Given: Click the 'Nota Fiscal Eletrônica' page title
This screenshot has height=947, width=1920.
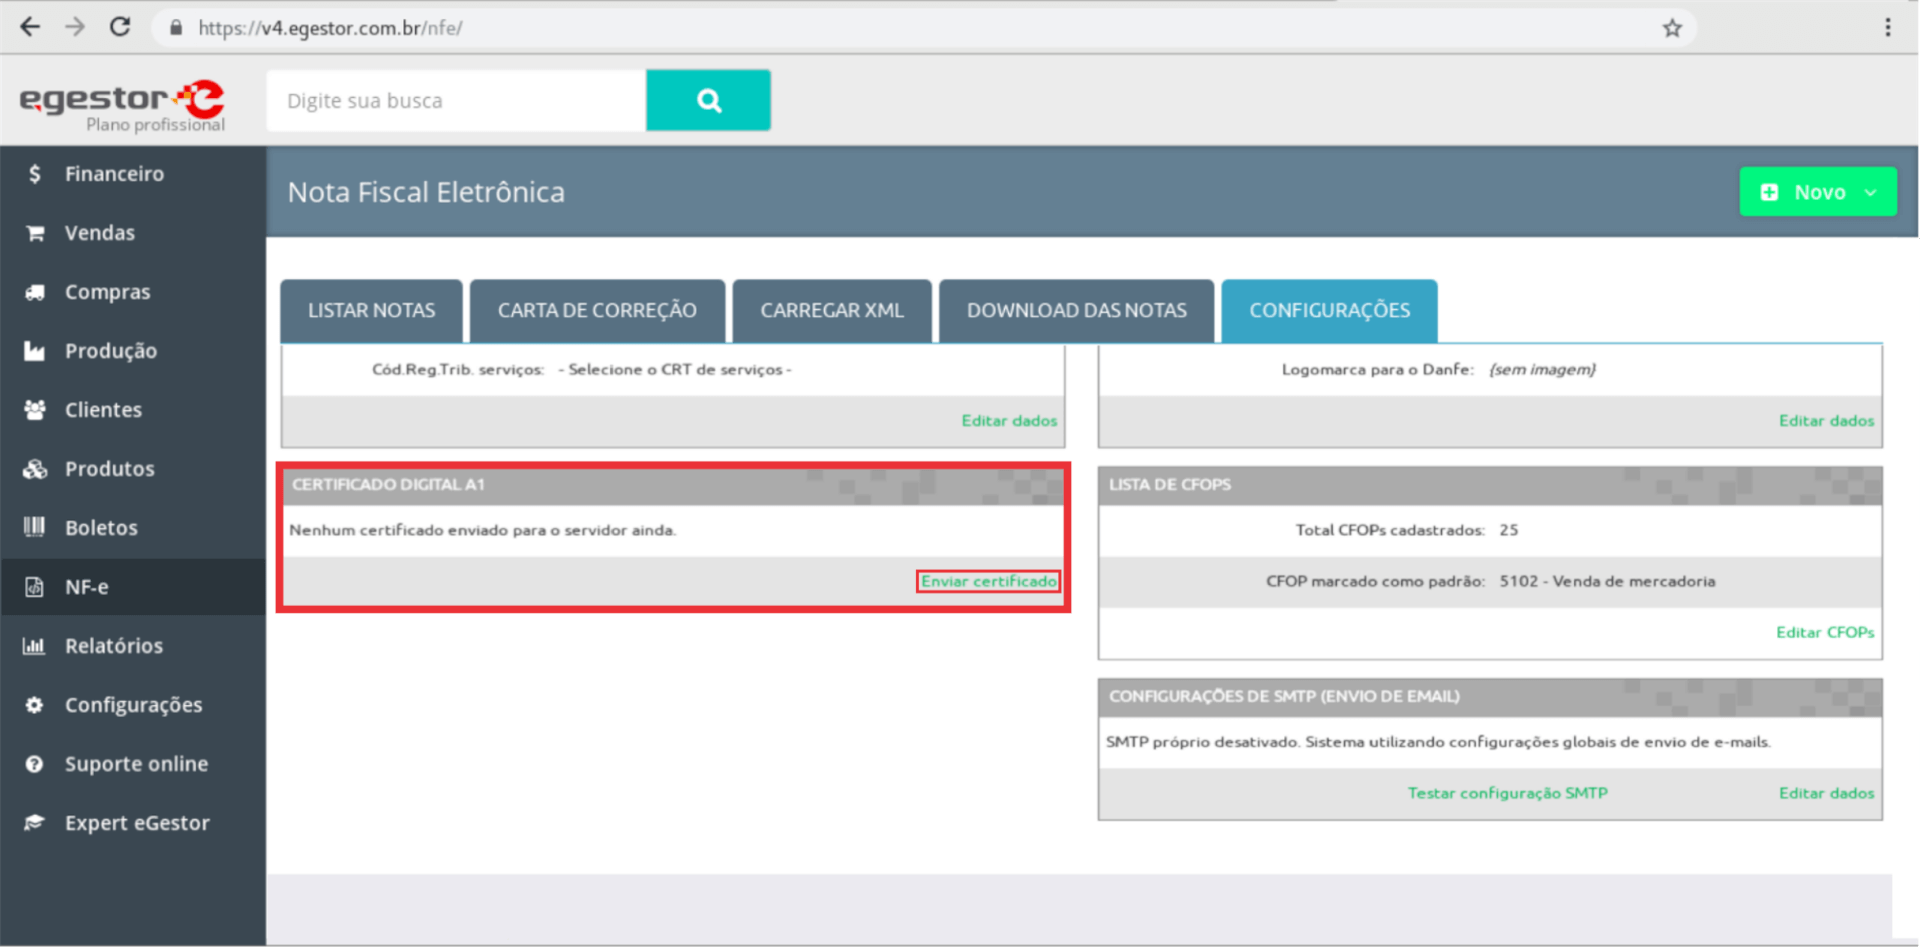Looking at the screenshot, I should [x=426, y=192].
